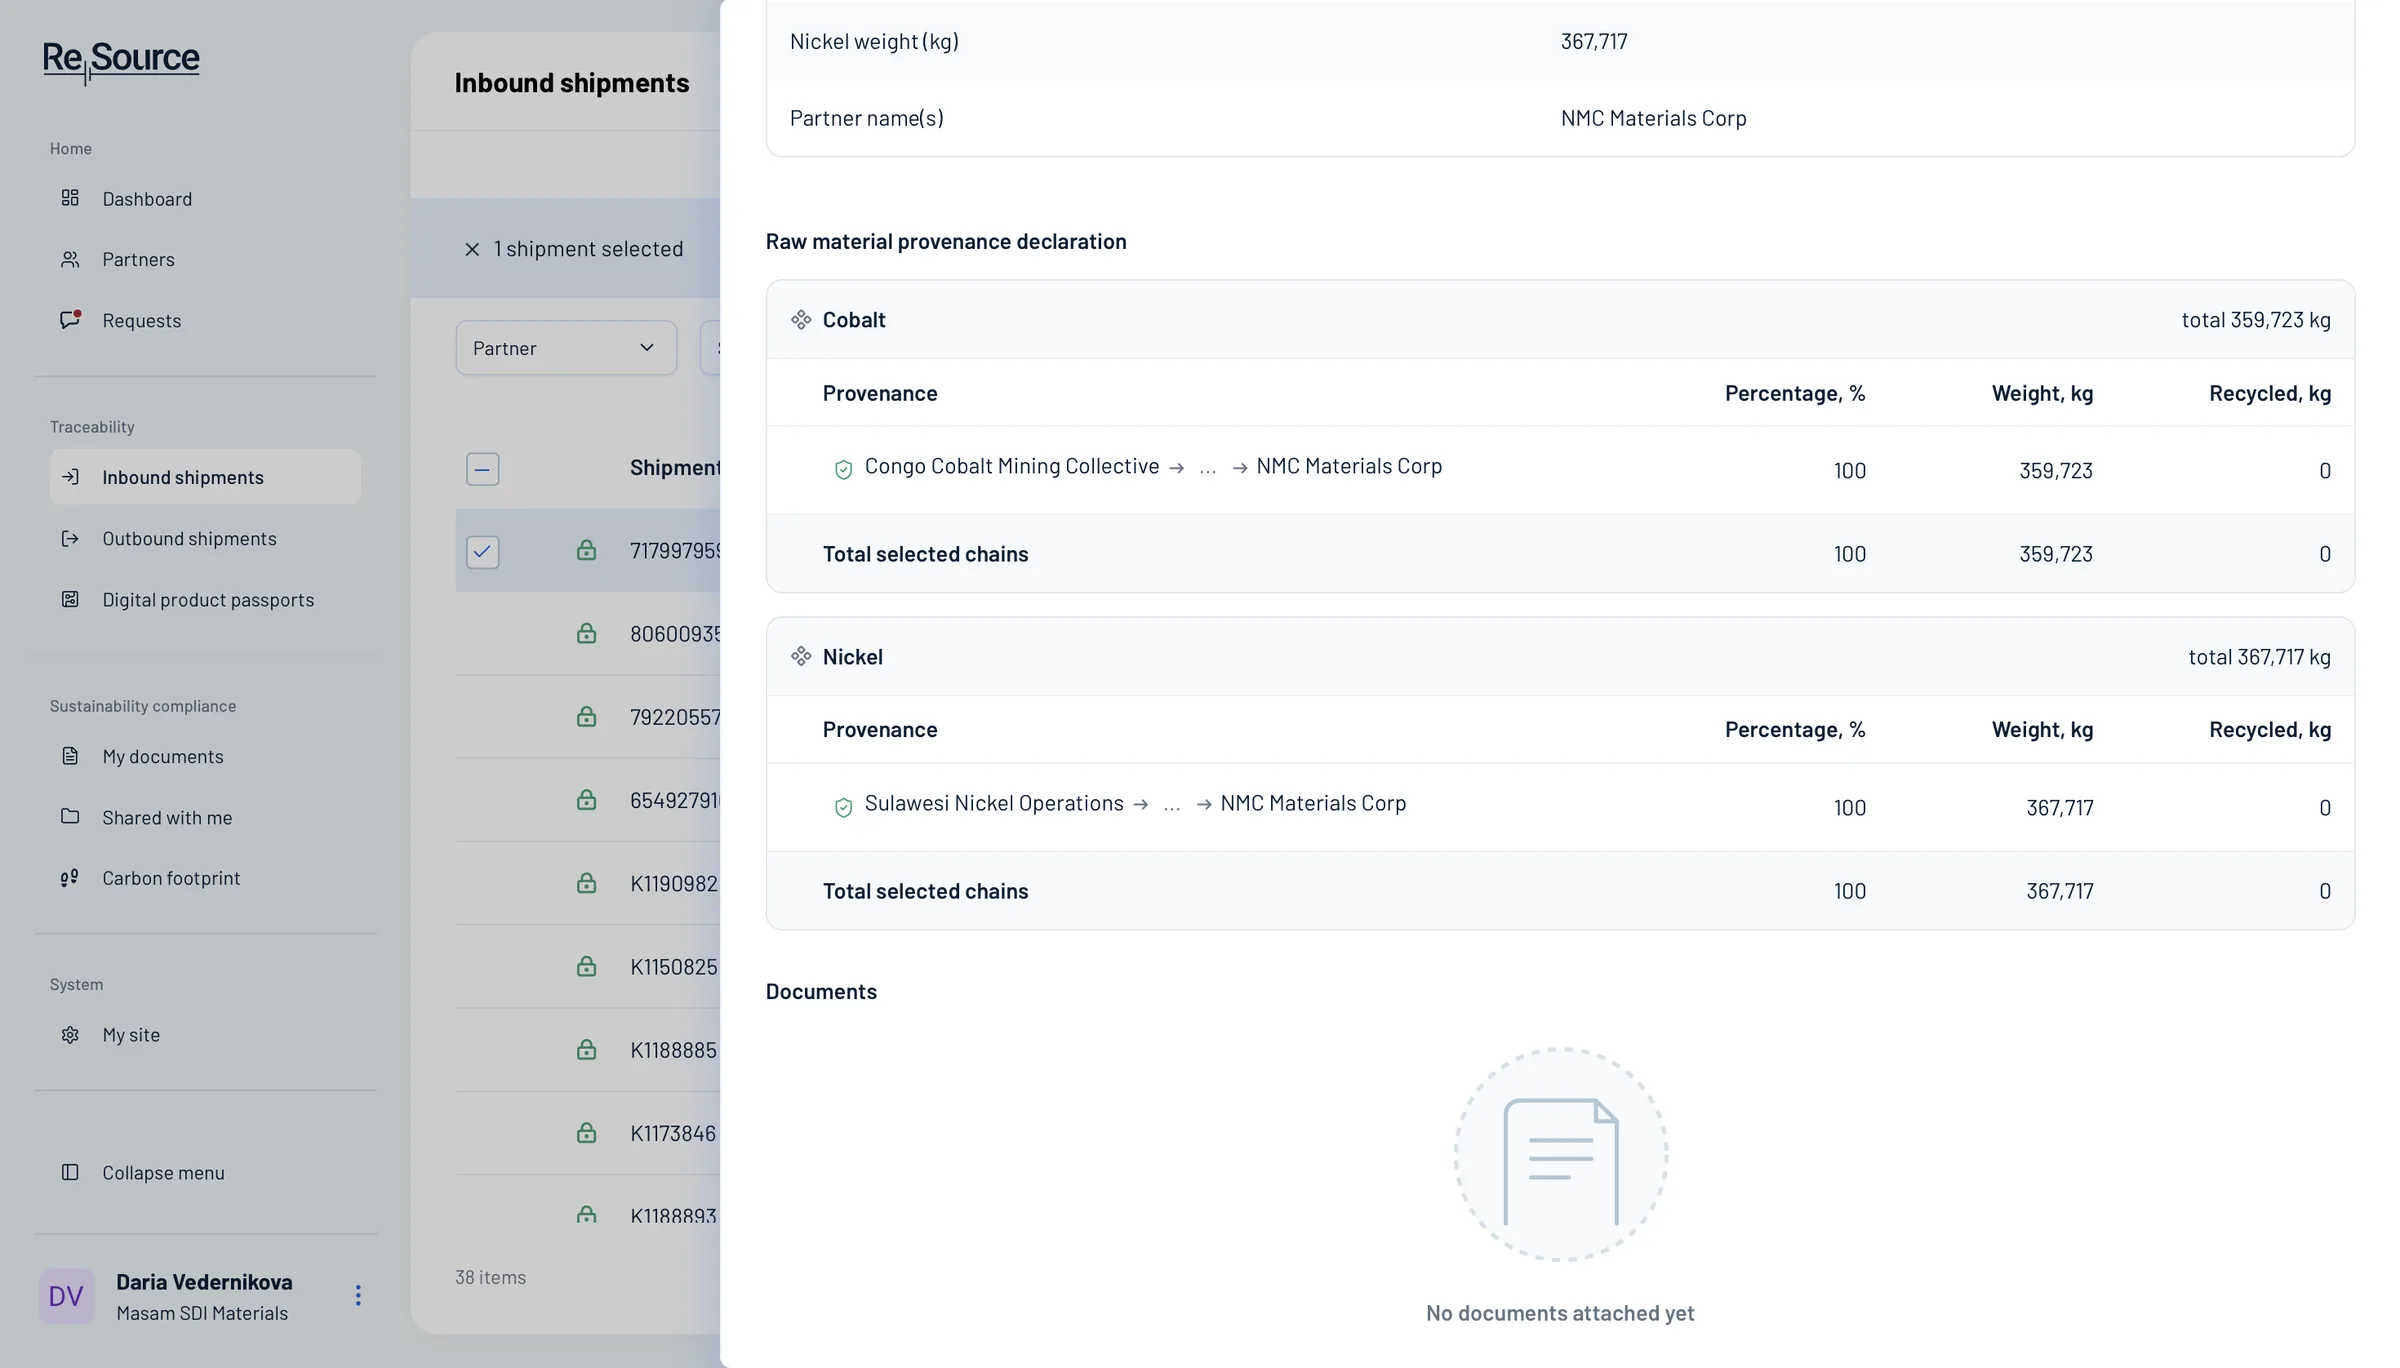Image resolution: width=2400 pixels, height=1368 pixels.
Task: Click Sulawesi Nickel Operations provenance
Action: [994, 803]
